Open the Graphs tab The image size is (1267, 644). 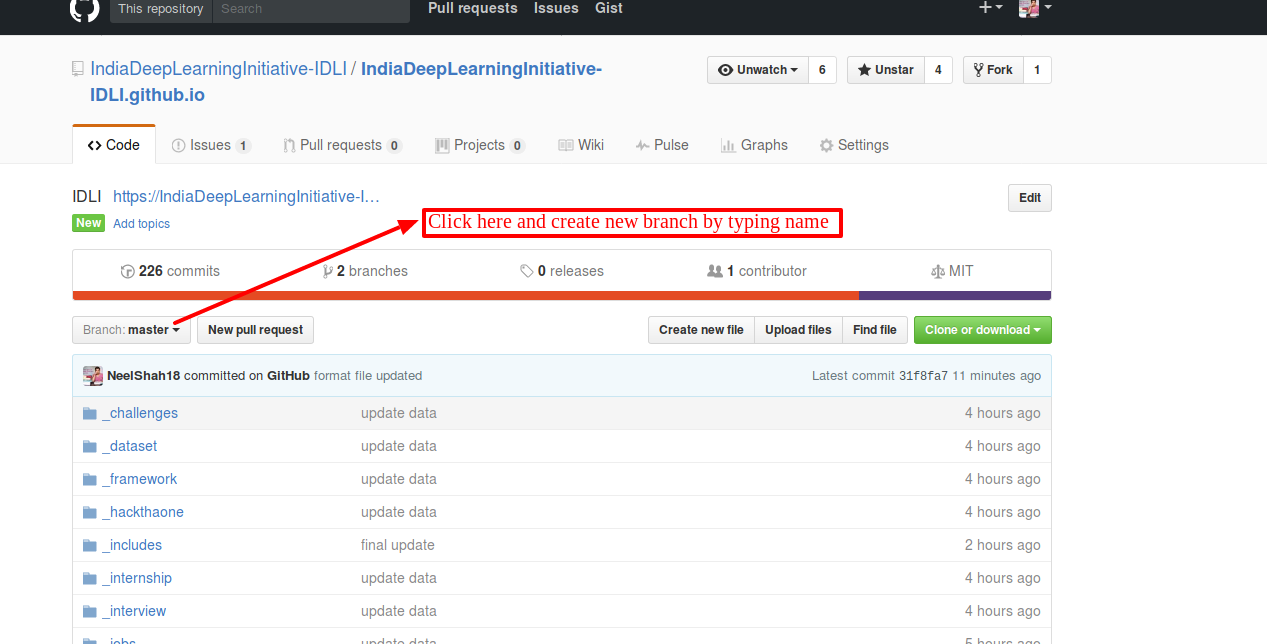click(x=754, y=145)
